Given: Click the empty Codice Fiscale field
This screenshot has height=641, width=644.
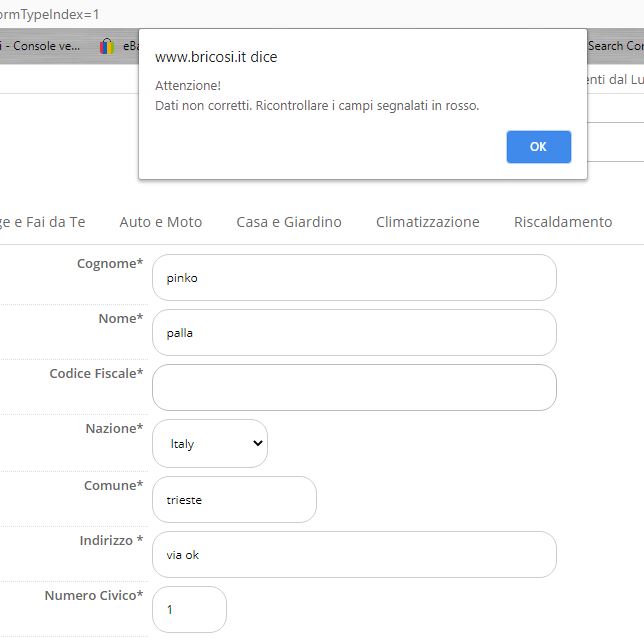Looking at the screenshot, I should [354, 387].
